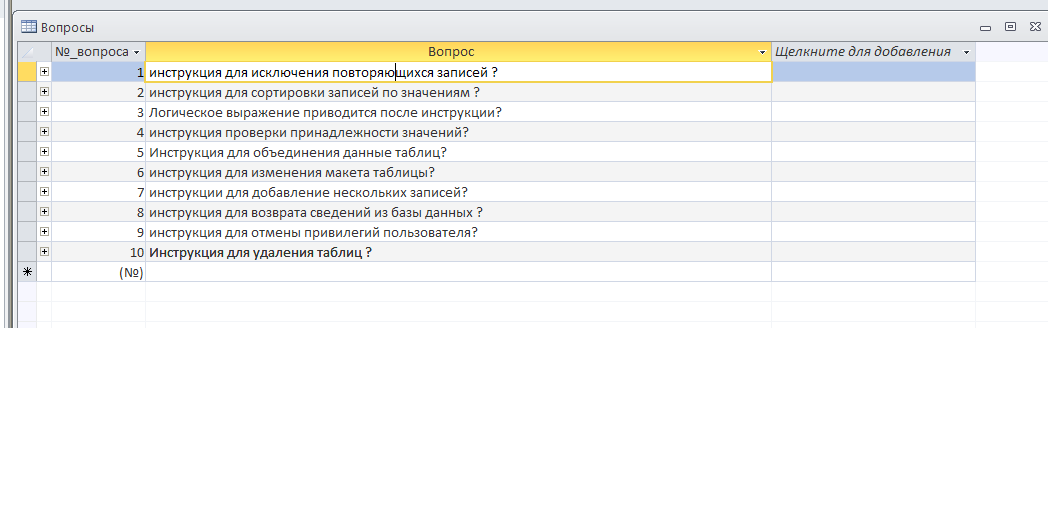This screenshot has width=1048, height=512.
Task: Expand subdatasheet for question 4
Action: click(44, 132)
